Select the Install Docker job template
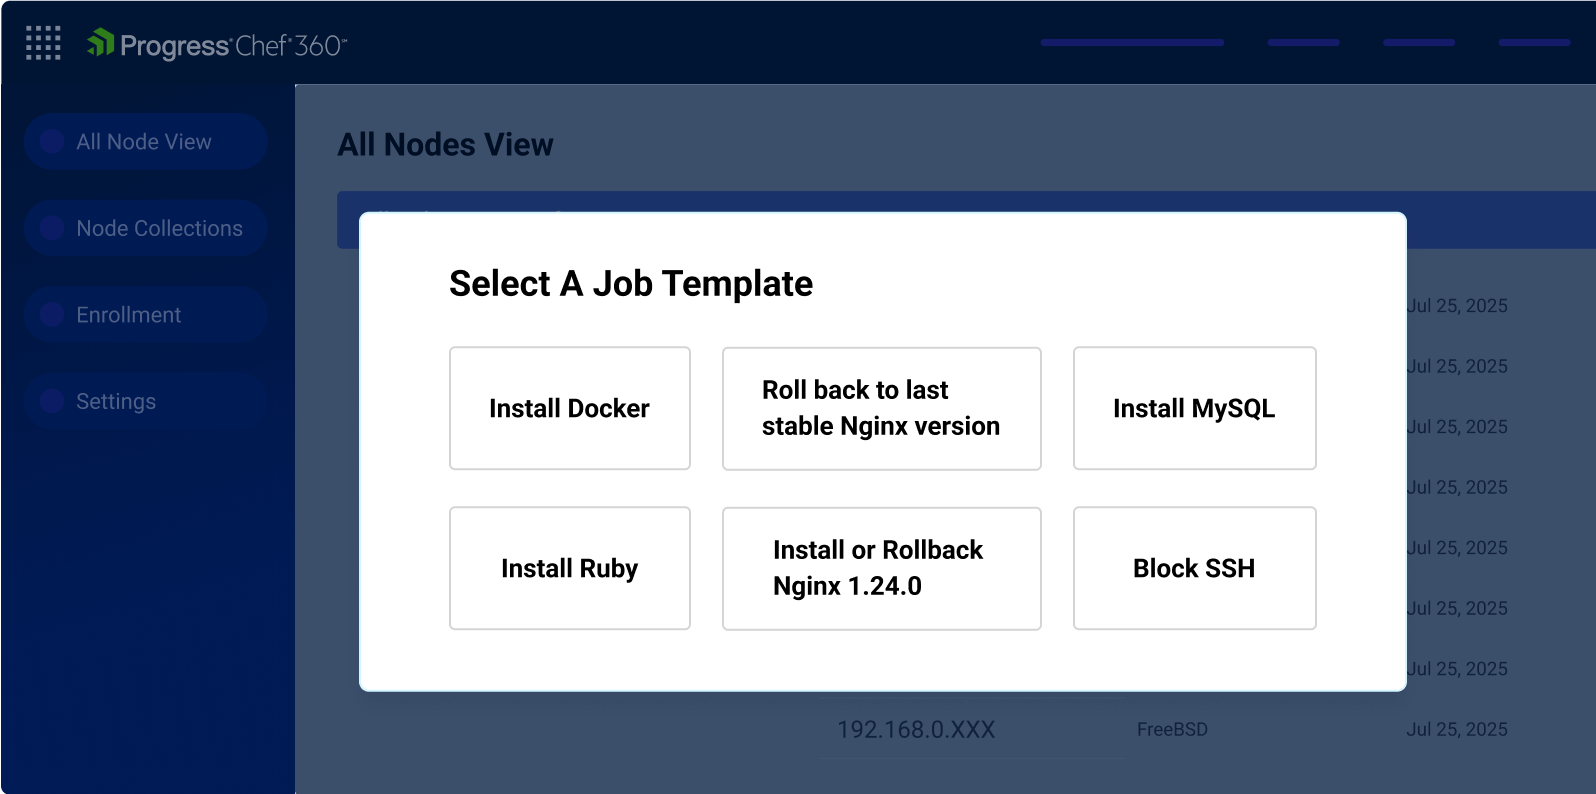This screenshot has height=794, width=1596. (x=570, y=408)
